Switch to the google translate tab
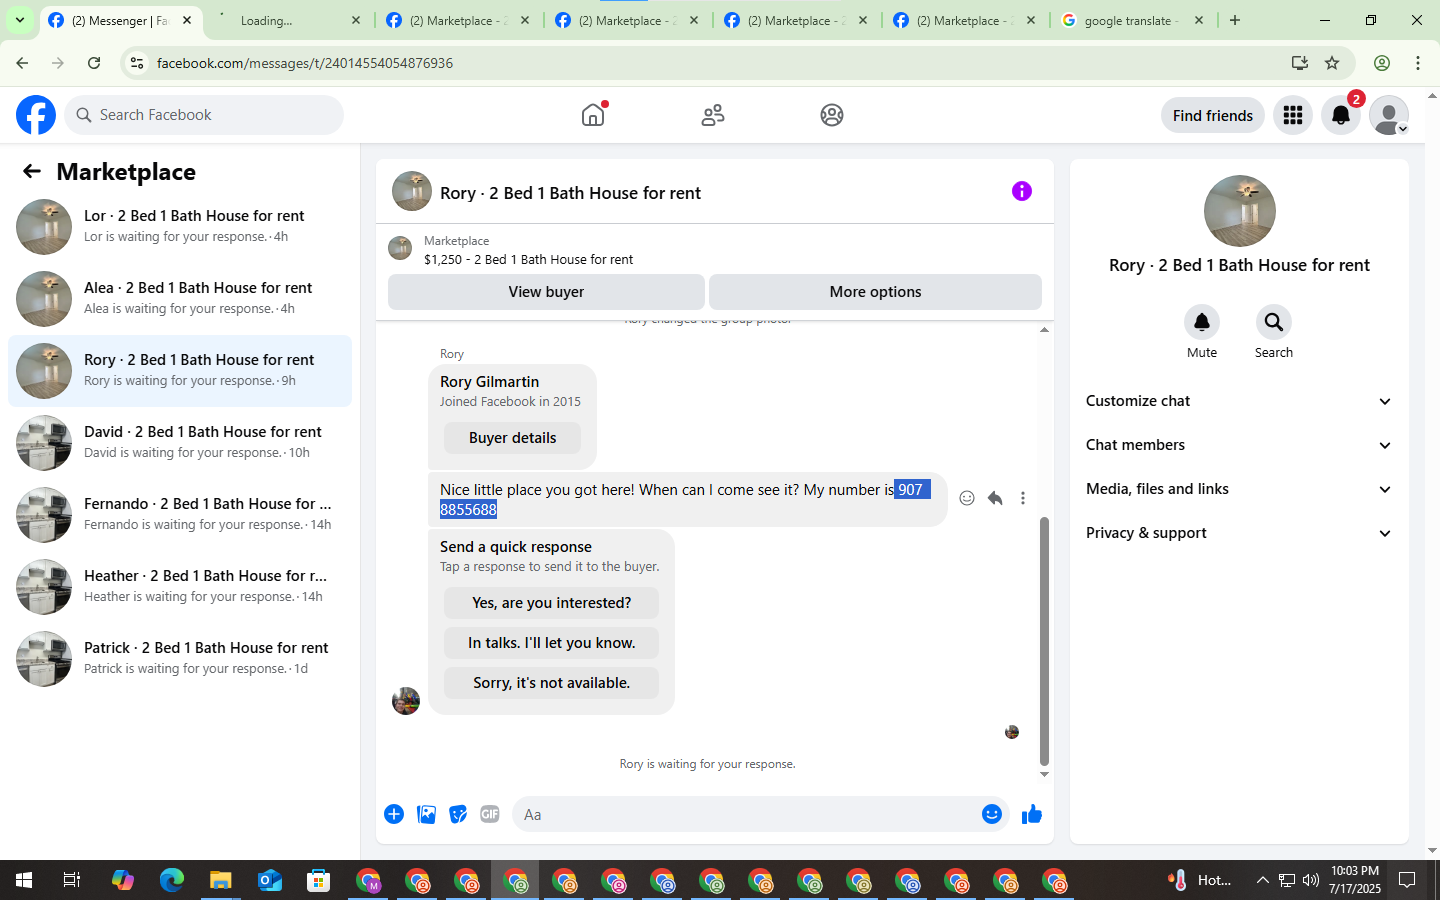This screenshot has width=1440, height=900. [1133, 20]
